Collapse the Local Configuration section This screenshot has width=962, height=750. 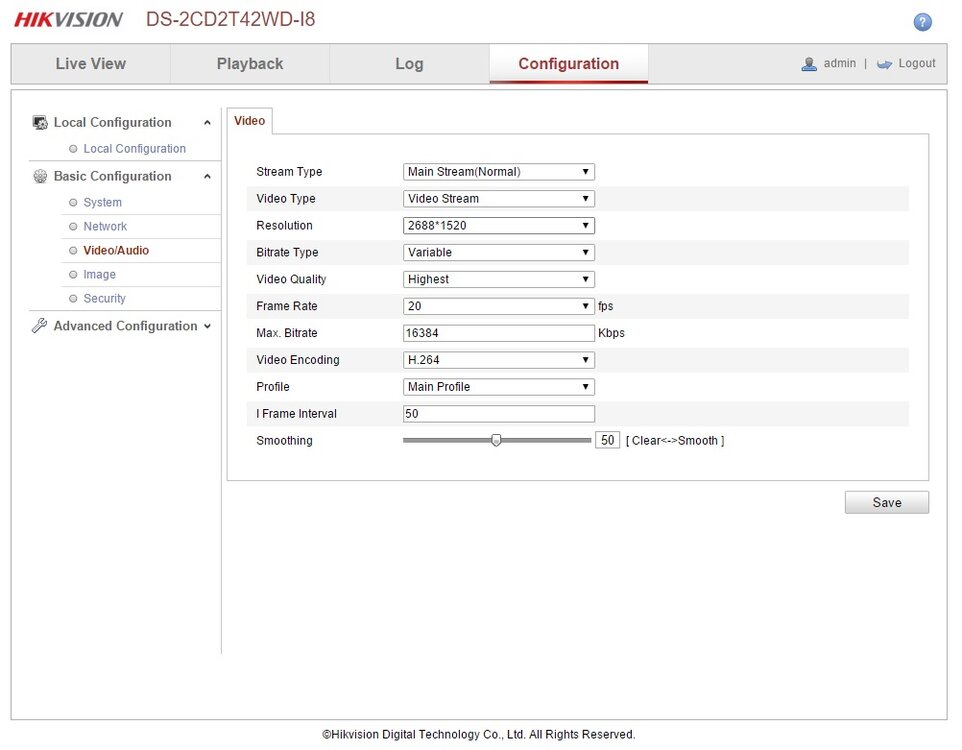click(207, 123)
